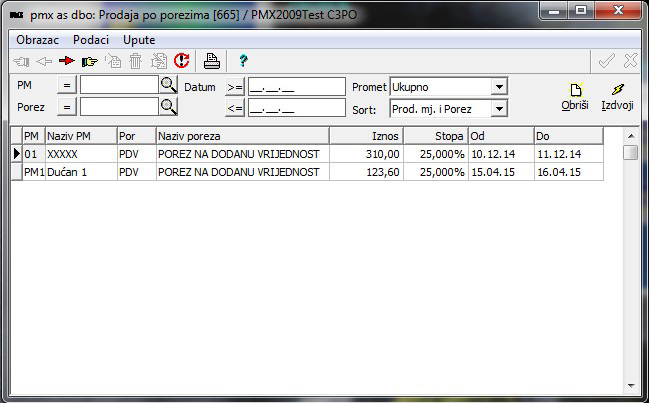Open help with question mark icon
Image resolution: width=649 pixels, height=403 pixels.
tap(243, 61)
